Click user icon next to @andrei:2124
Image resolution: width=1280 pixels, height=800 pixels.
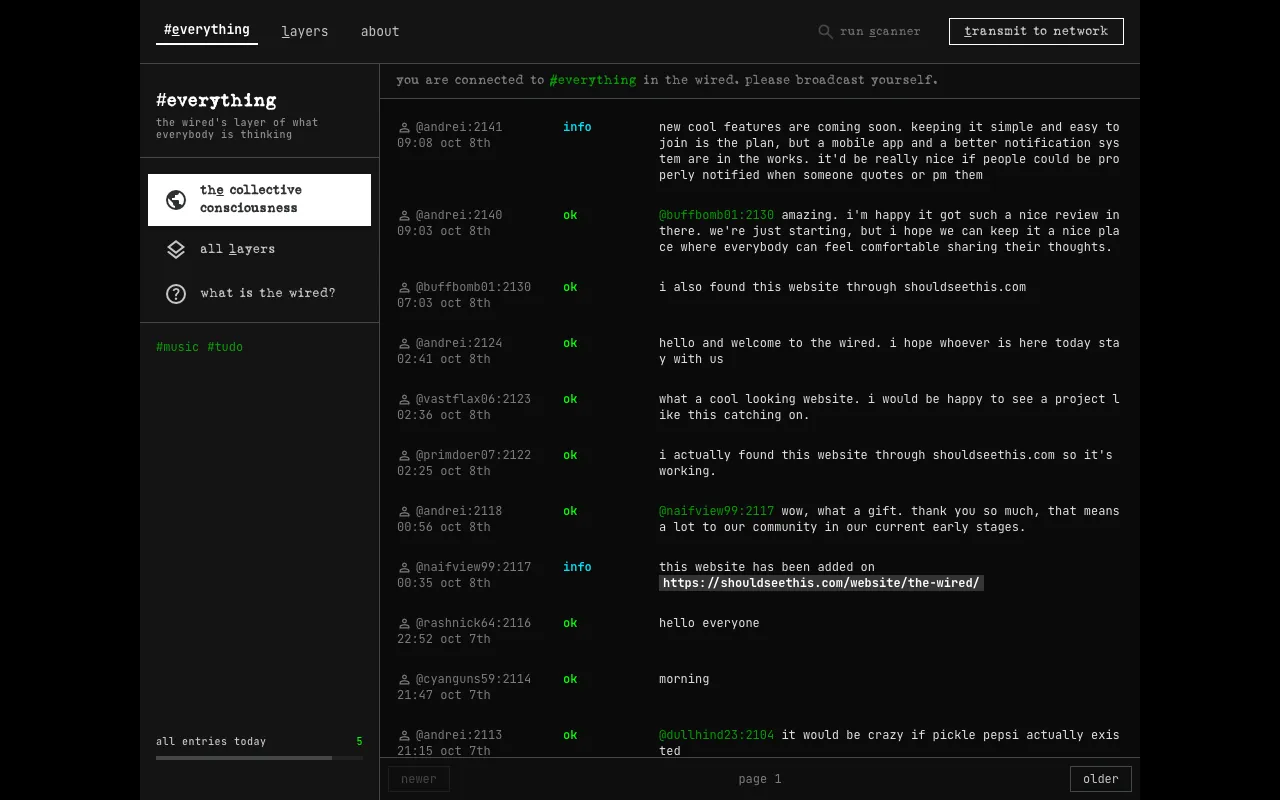click(x=404, y=344)
